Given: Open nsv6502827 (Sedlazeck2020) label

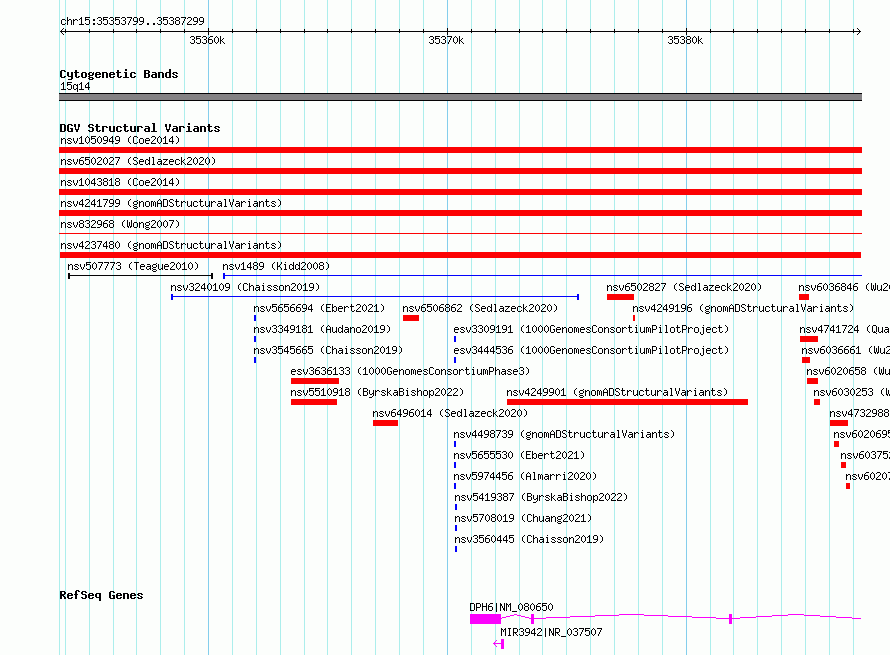Looking at the screenshot, I should point(684,287).
